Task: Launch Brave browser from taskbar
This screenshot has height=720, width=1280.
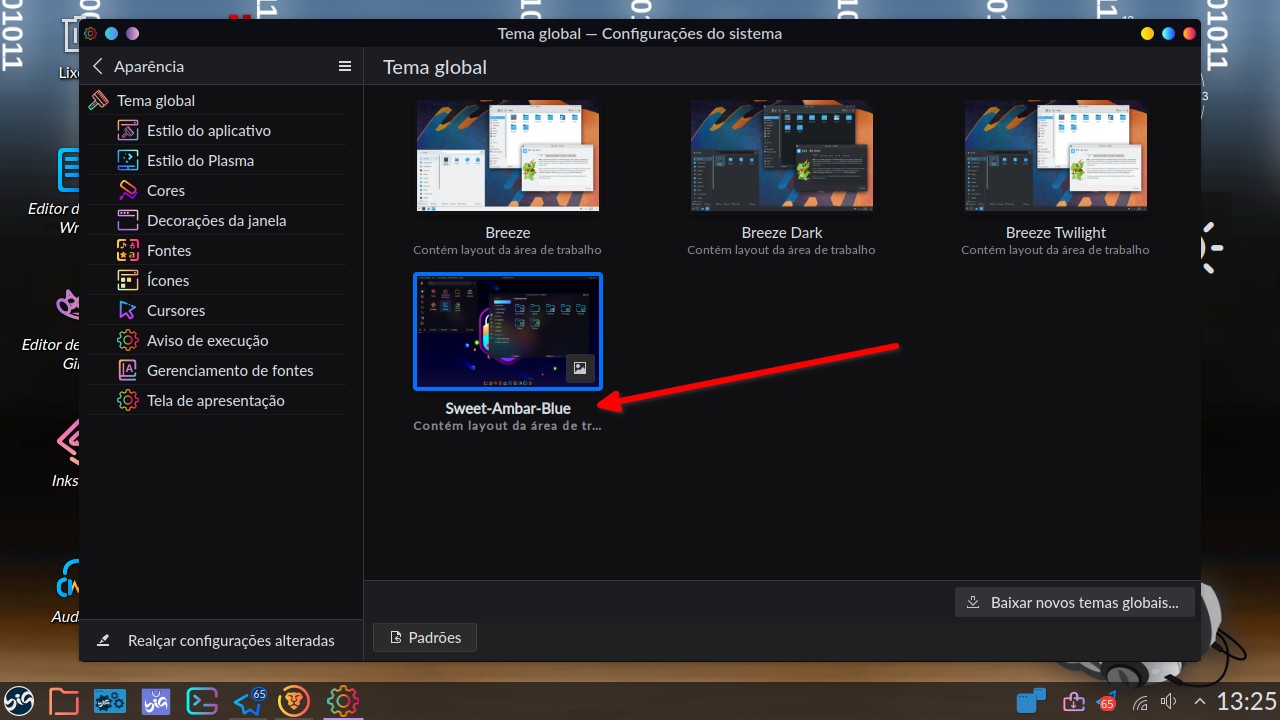Action: coord(295,702)
